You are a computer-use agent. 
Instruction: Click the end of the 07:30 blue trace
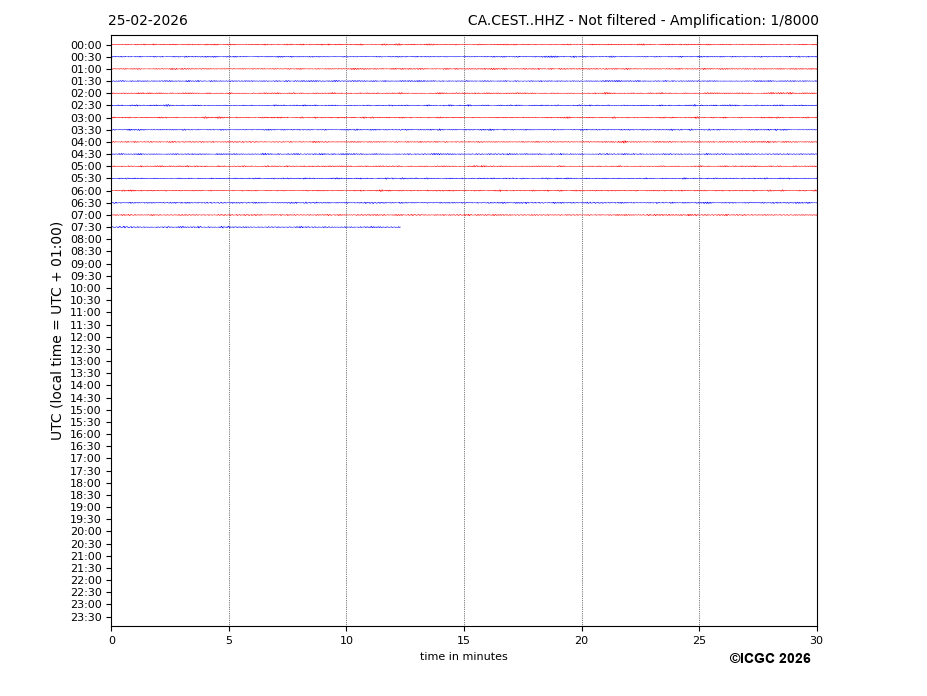(x=399, y=227)
